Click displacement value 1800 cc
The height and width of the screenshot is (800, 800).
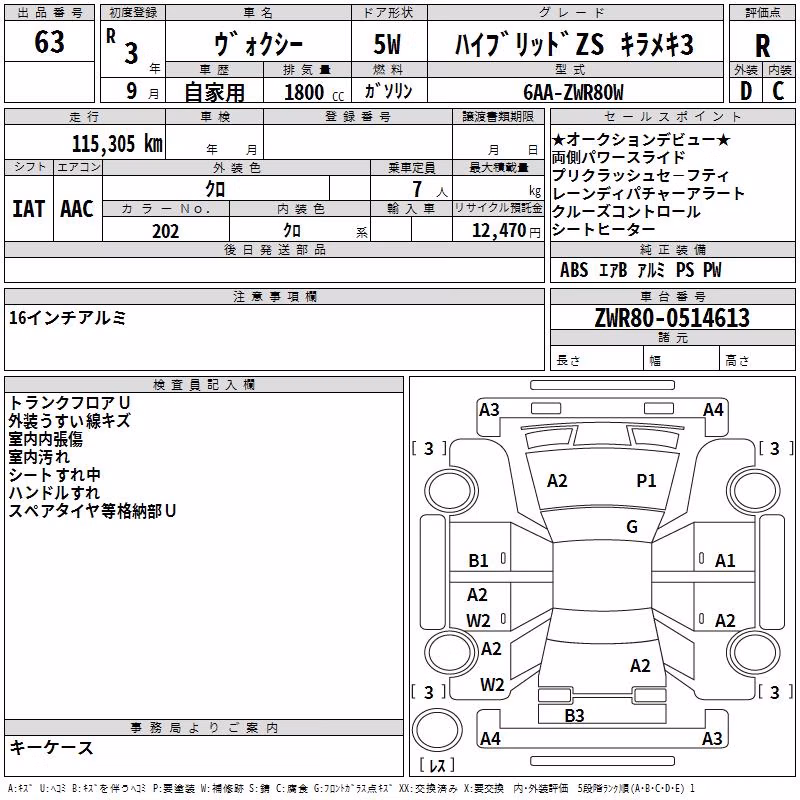(314, 92)
